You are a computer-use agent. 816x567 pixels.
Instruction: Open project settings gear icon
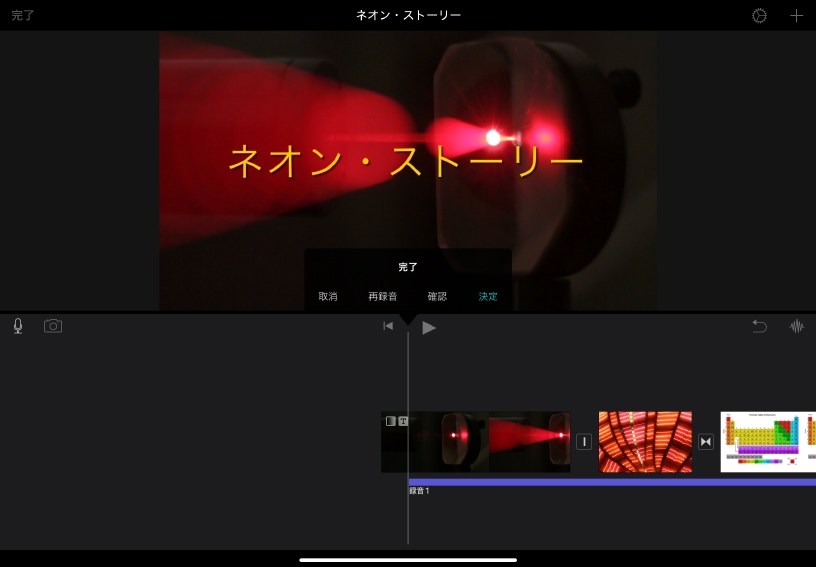(760, 16)
